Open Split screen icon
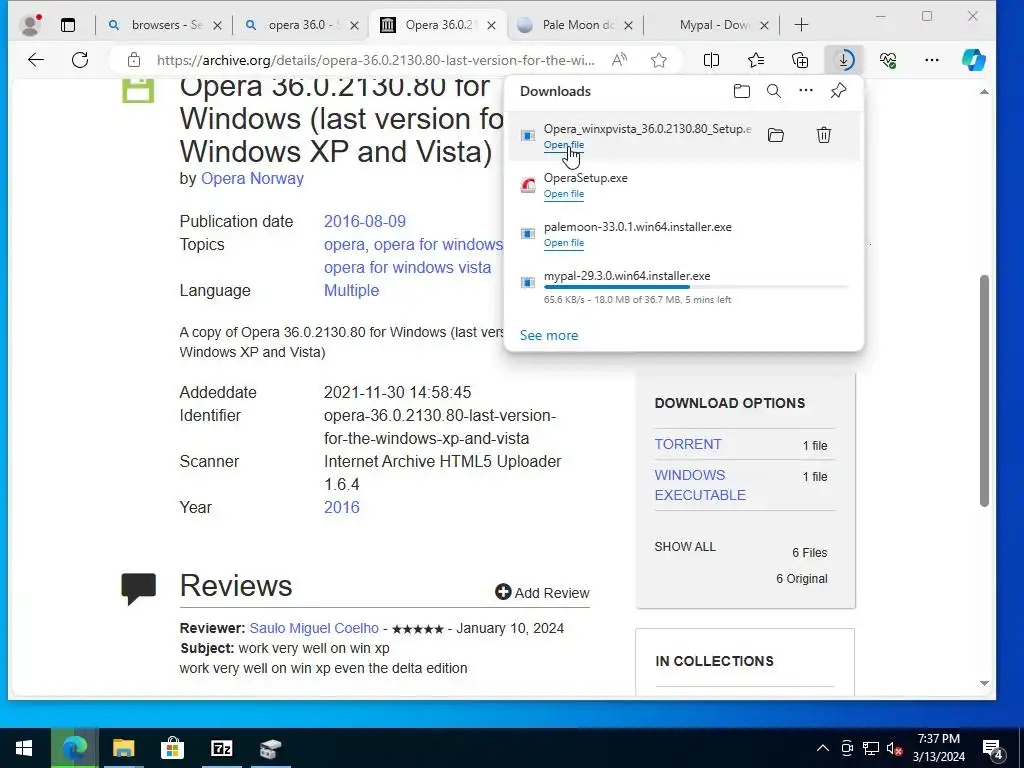This screenshot has height=768, width=1024. pyautogui.click(x=711, y=60)
